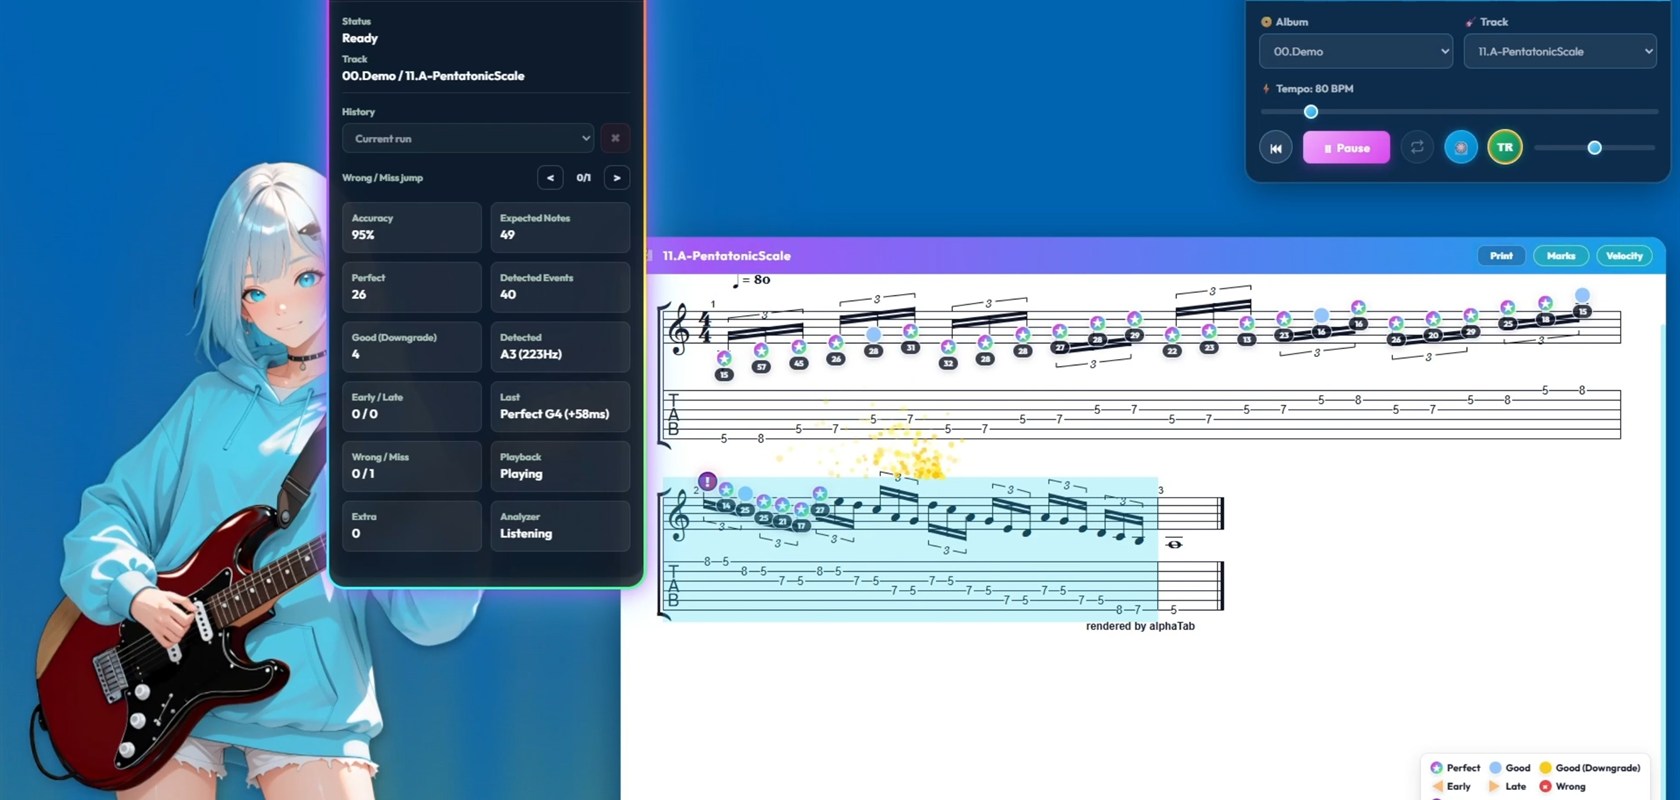Click the perfect star above badge 21

782,506
